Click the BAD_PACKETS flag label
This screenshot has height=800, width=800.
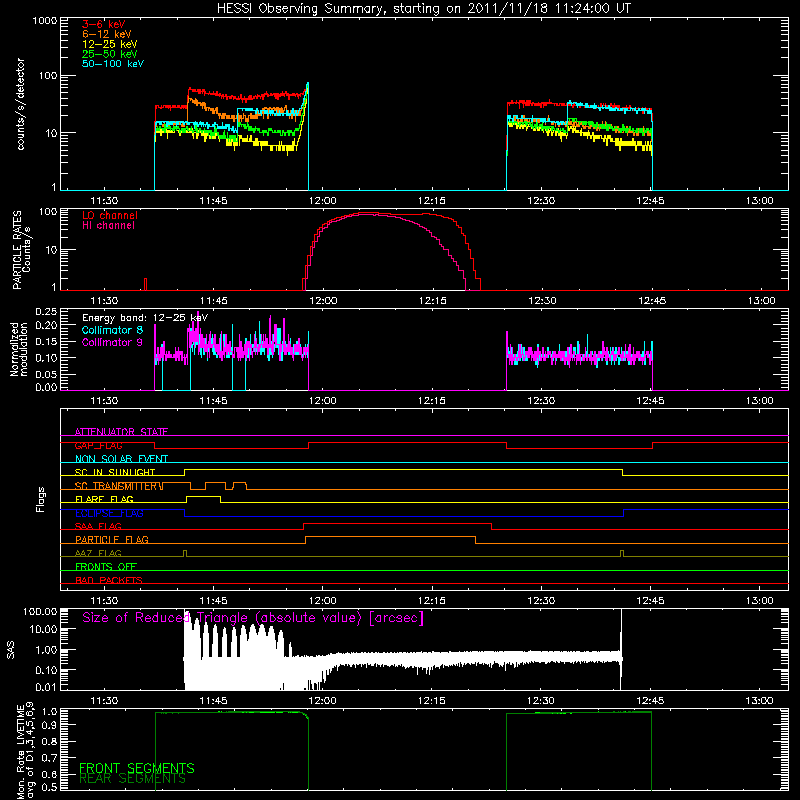tap(109, 580)
